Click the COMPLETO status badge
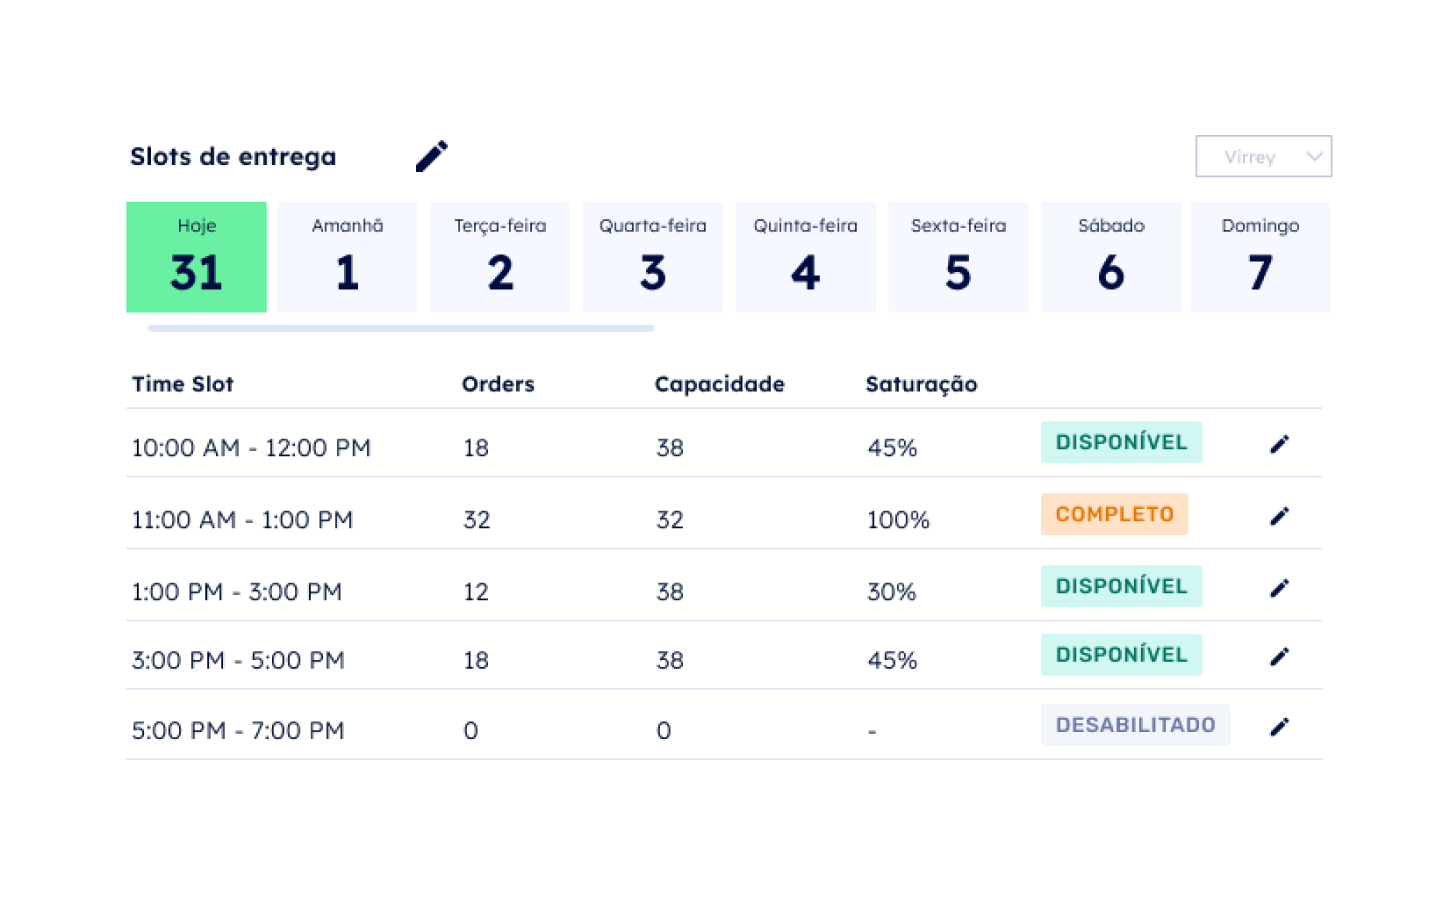1455x918 pixels. click(1114, 514)
